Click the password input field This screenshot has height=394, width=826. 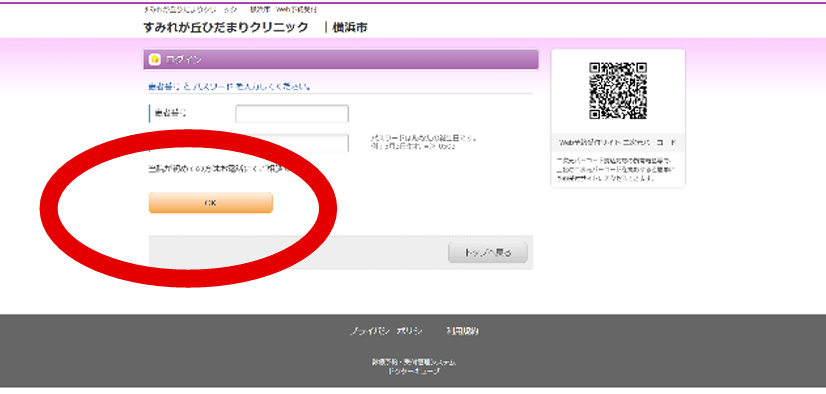click(292, 143)
